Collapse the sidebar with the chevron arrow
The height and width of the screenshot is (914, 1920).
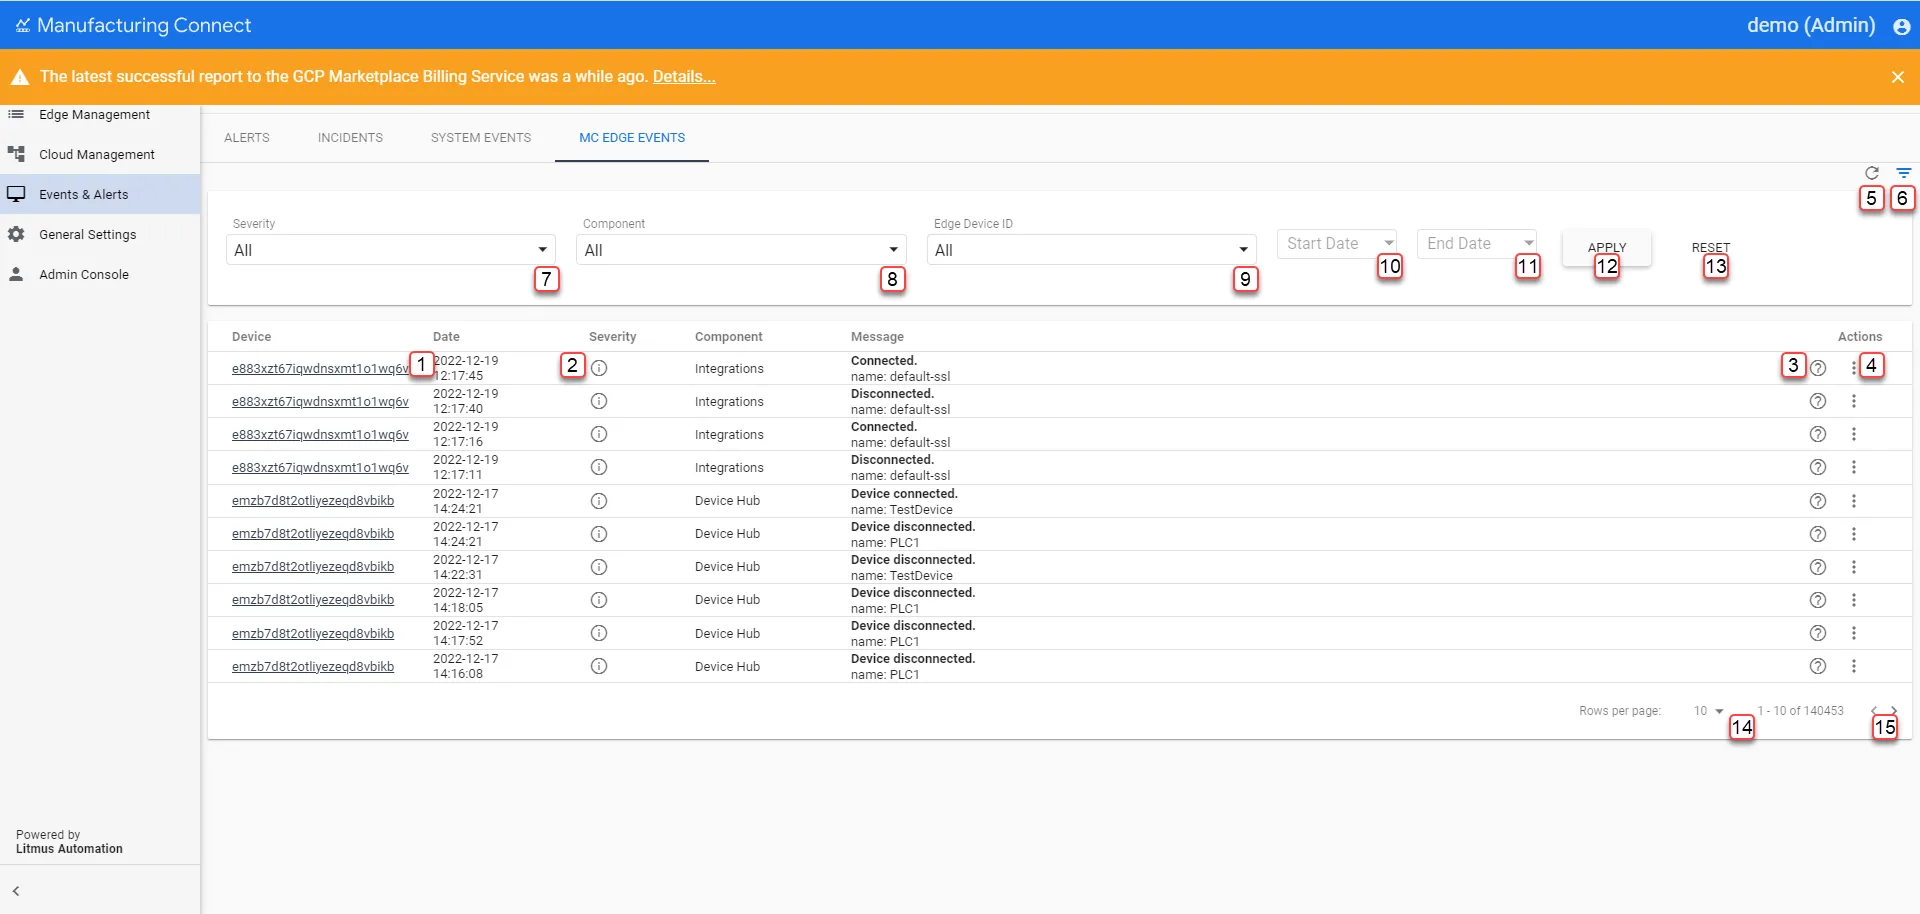(x=16, y=891)
